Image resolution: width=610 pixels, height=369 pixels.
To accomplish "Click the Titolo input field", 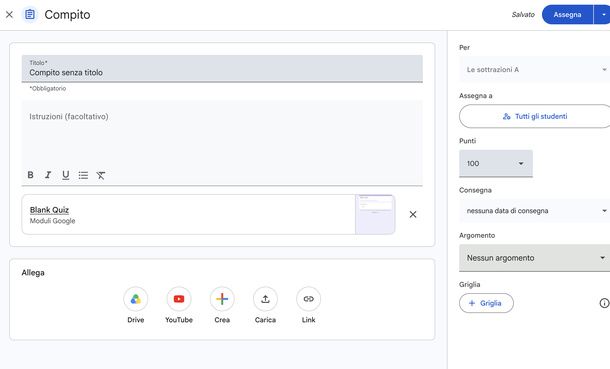I will click(222, 69).
